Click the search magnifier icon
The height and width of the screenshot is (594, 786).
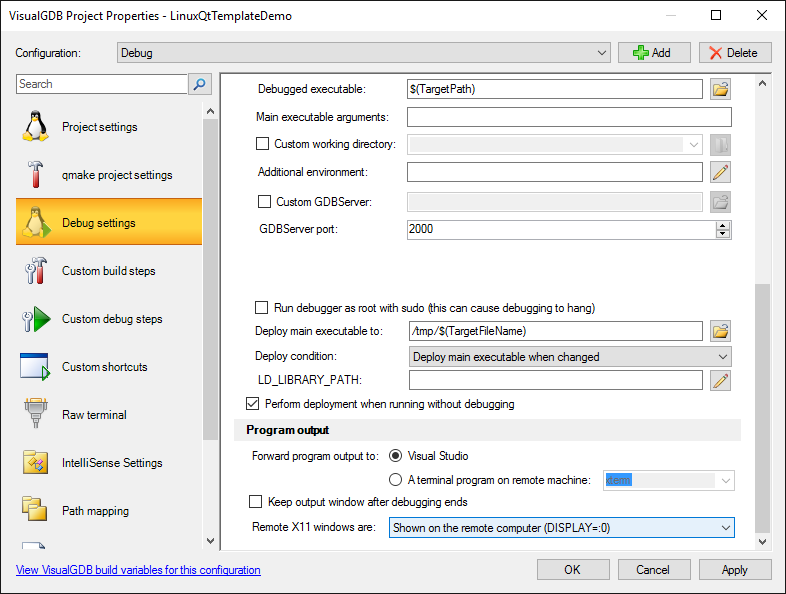pyautogui.click(x=201, y=84)
